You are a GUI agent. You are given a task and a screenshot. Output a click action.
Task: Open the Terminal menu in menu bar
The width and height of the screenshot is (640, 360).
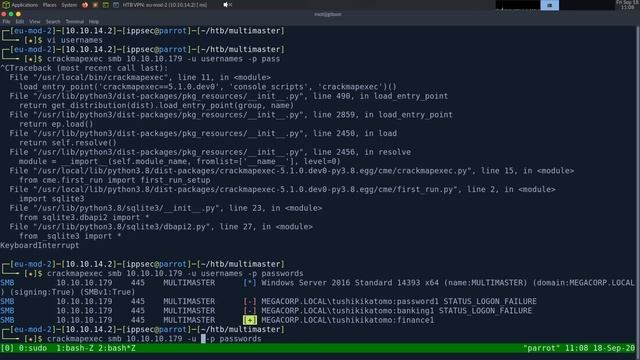click(75, 22)
